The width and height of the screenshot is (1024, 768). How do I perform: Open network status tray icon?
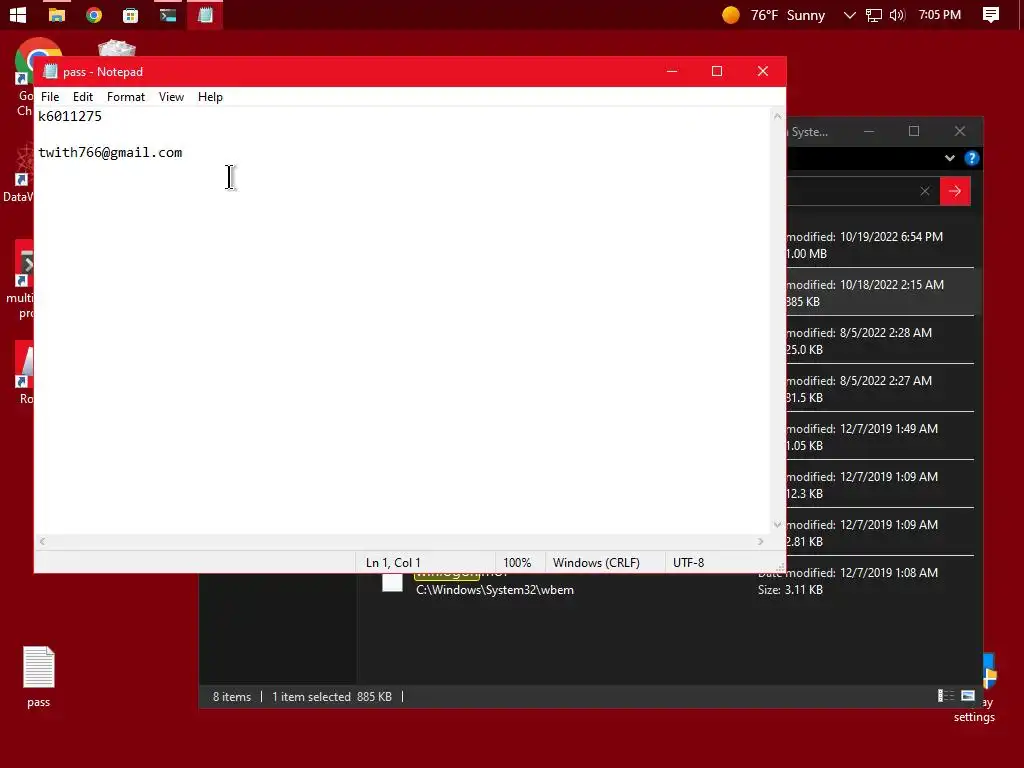(873, 14)
